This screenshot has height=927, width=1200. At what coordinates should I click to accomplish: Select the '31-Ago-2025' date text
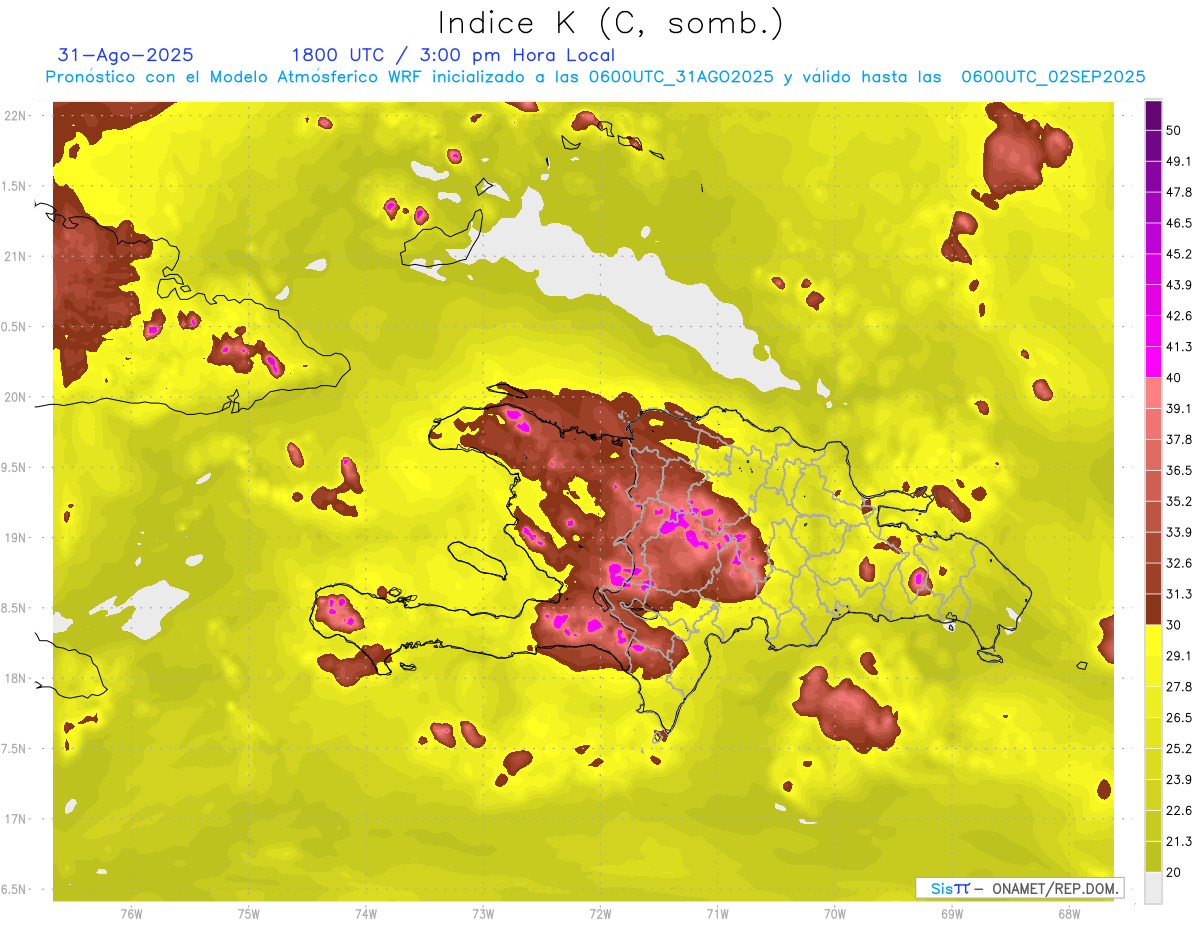[126, 55]
